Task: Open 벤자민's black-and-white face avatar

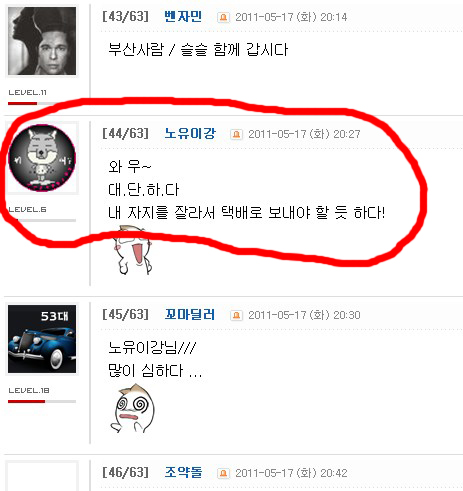Action: [42, 41]
